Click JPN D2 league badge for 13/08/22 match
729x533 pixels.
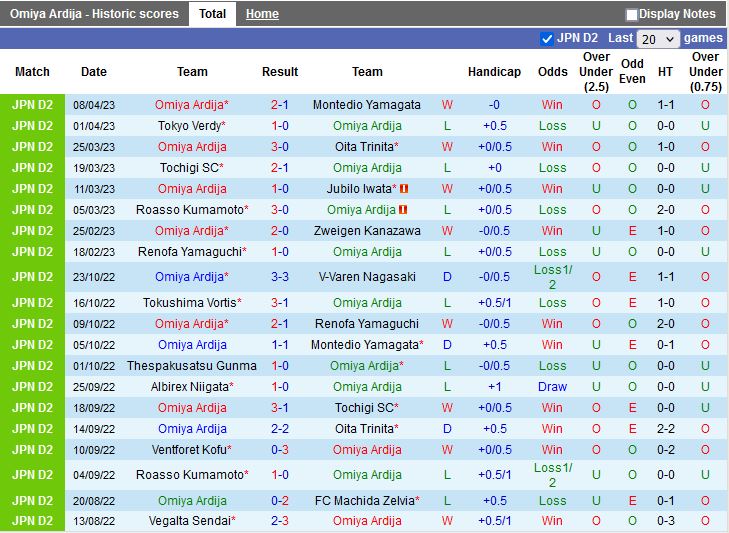pos(32,521)
